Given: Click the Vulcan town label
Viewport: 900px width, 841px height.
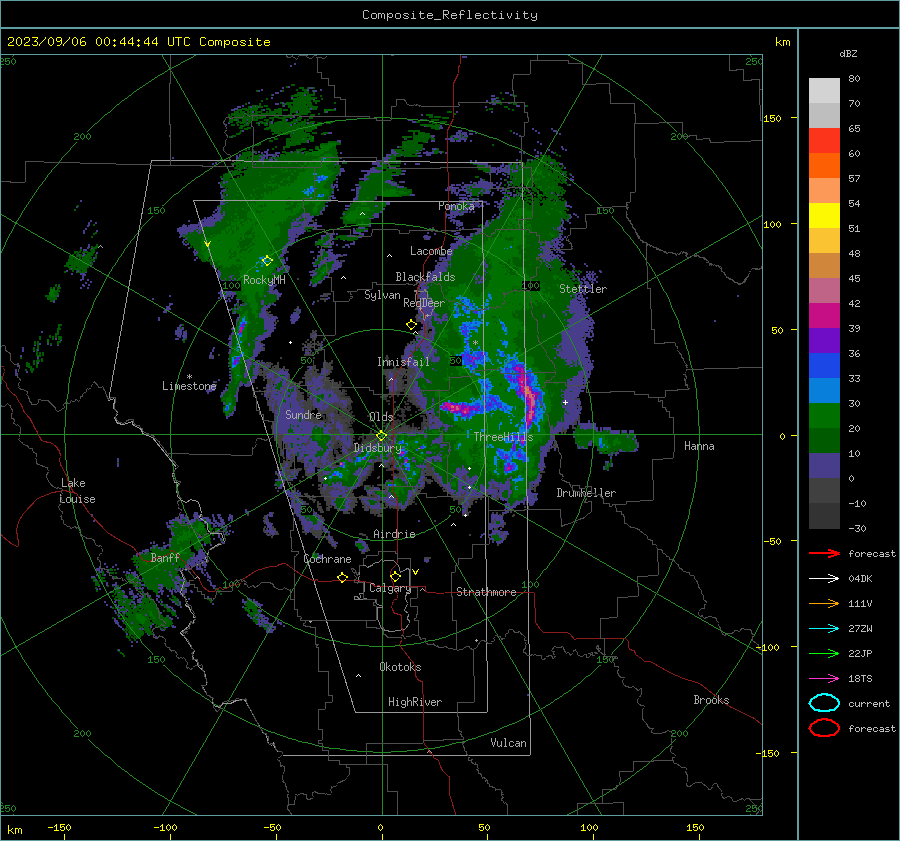Looking at the screenshot, I should [509, 743].
